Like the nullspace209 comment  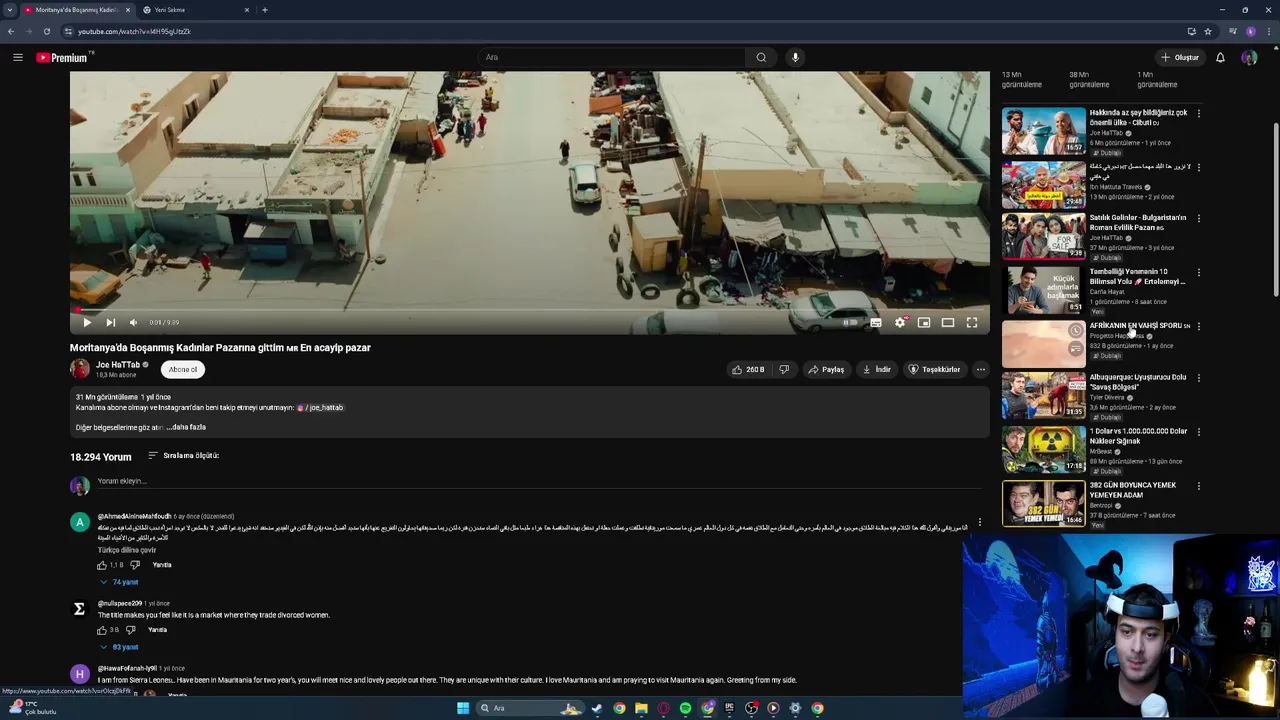click(x=101, y=630)
